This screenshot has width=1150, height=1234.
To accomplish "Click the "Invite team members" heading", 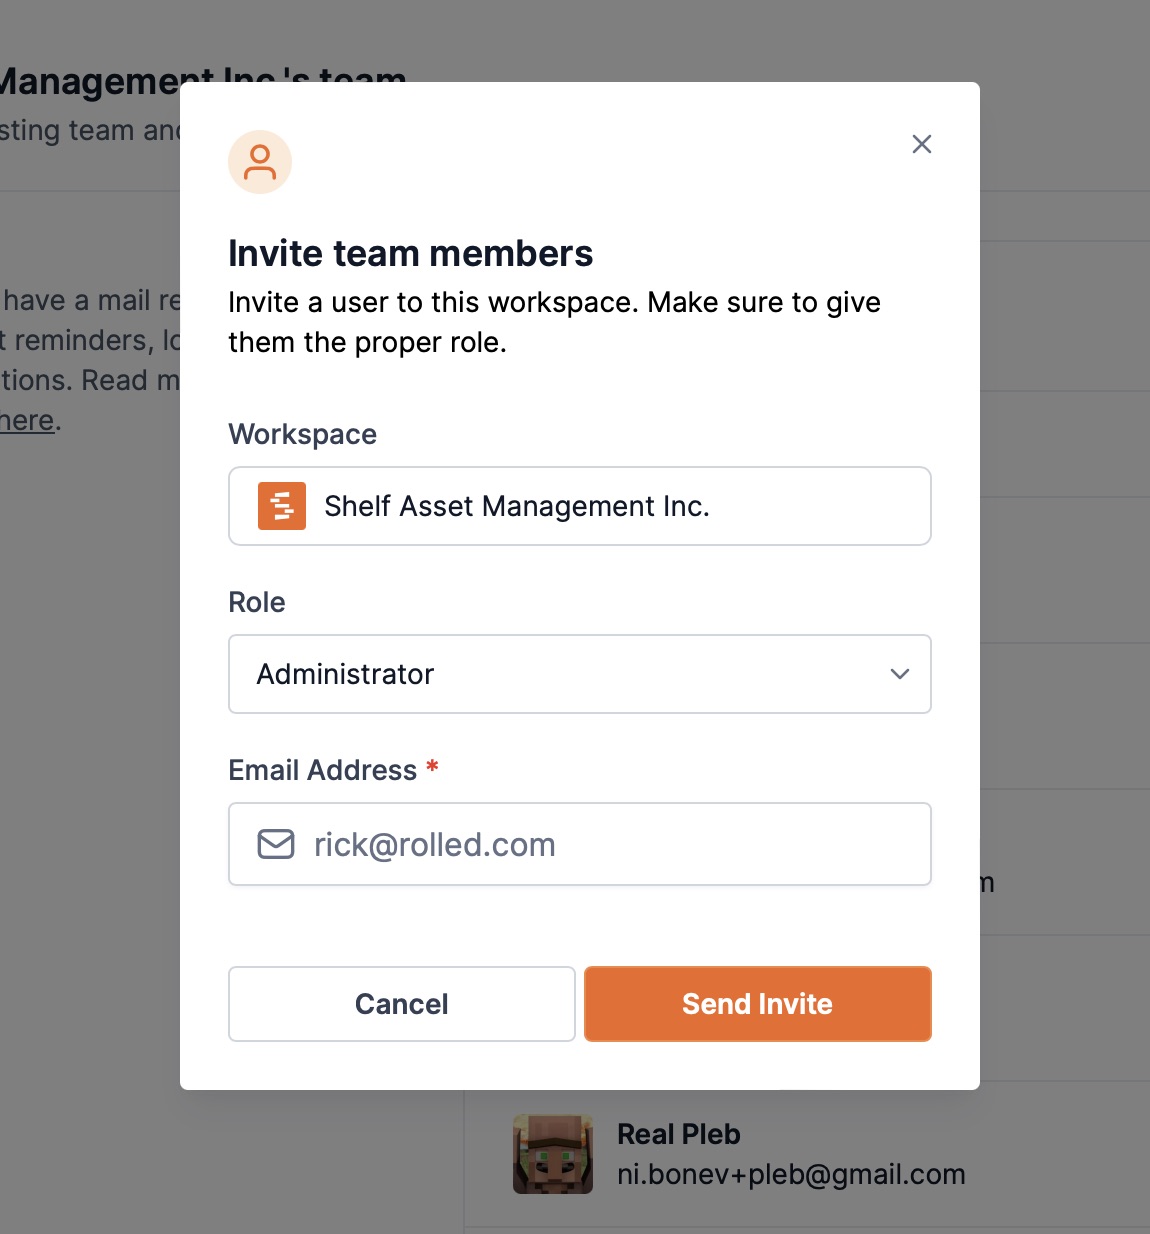I will 410,254.
